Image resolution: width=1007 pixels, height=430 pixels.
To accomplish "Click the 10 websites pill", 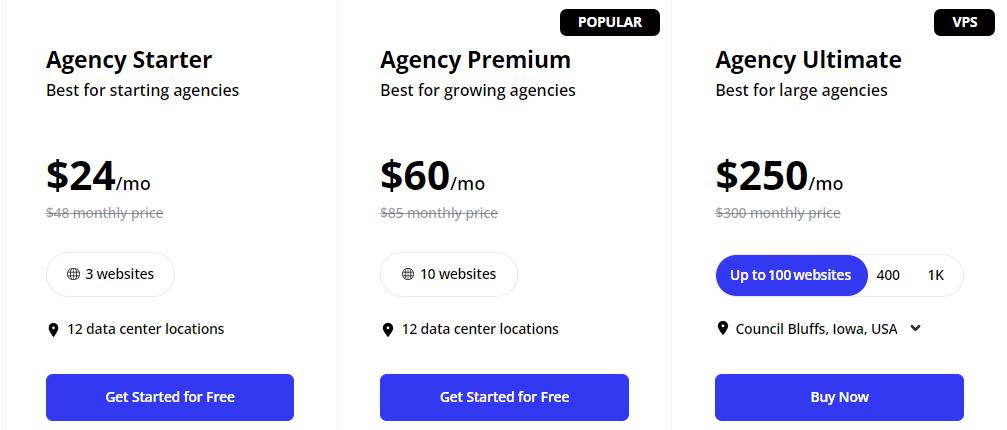I will (x=449, y=274).
